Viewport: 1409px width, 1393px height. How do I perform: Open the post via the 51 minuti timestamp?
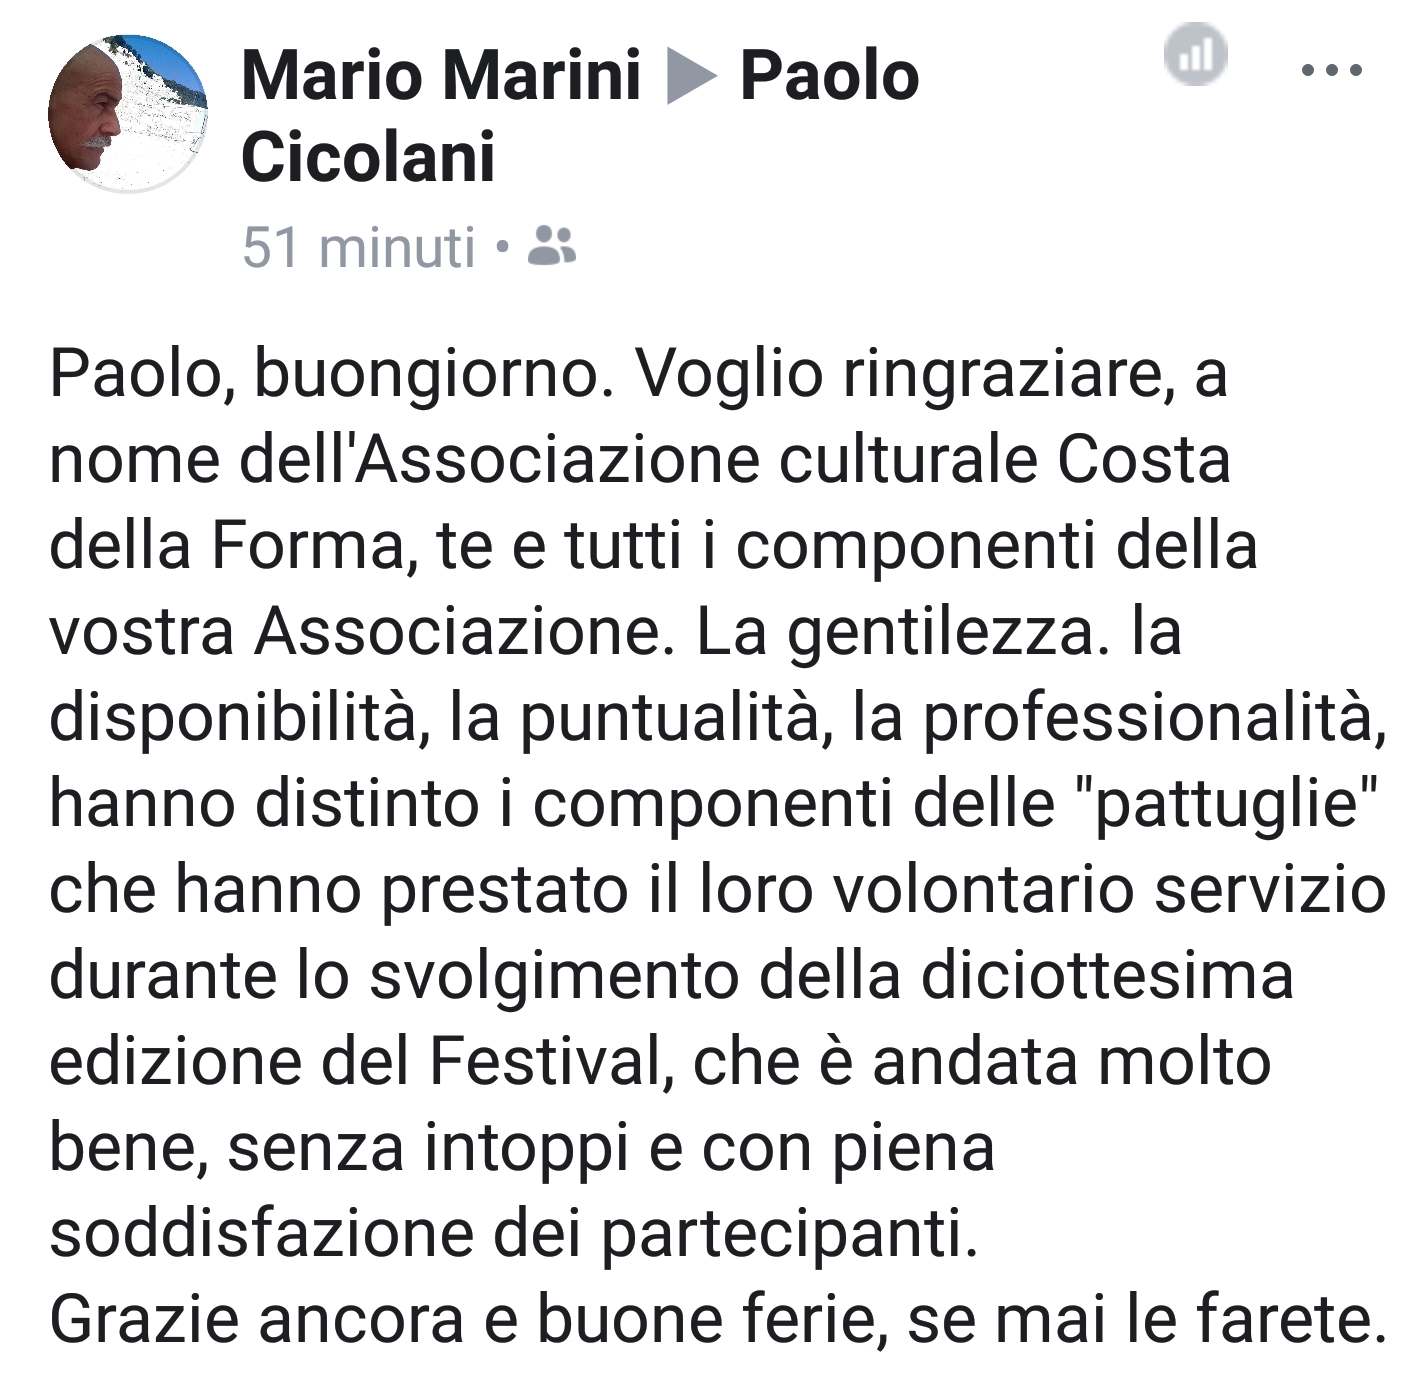[358, 247]
